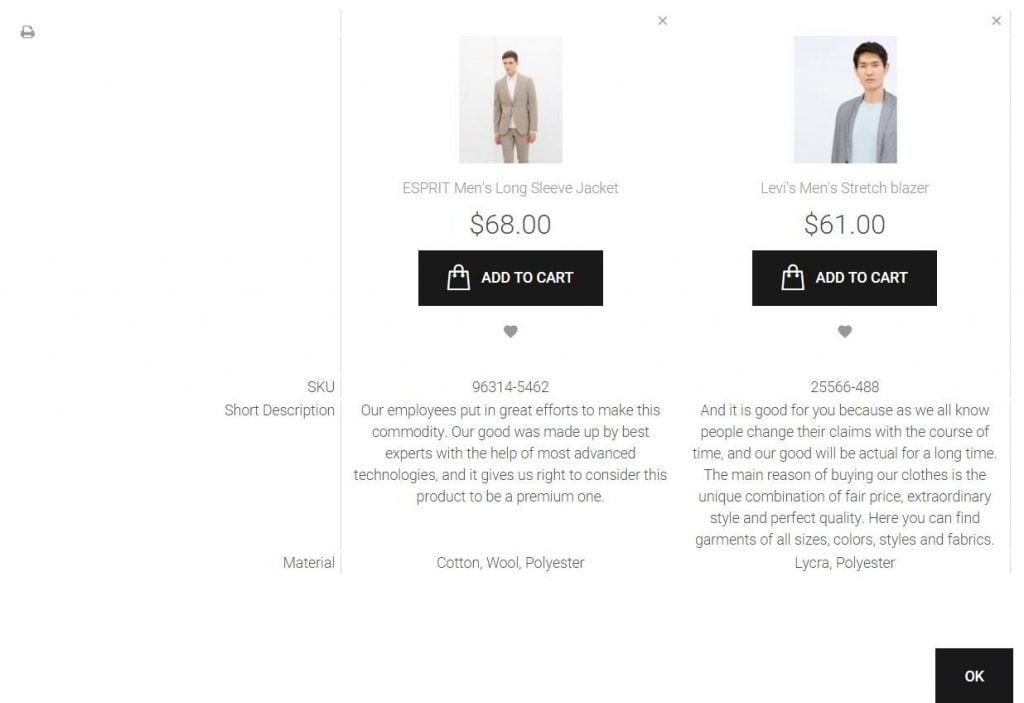Click the Short Description row label
The width and height of the screenshot is (1024, 703).
279,410
